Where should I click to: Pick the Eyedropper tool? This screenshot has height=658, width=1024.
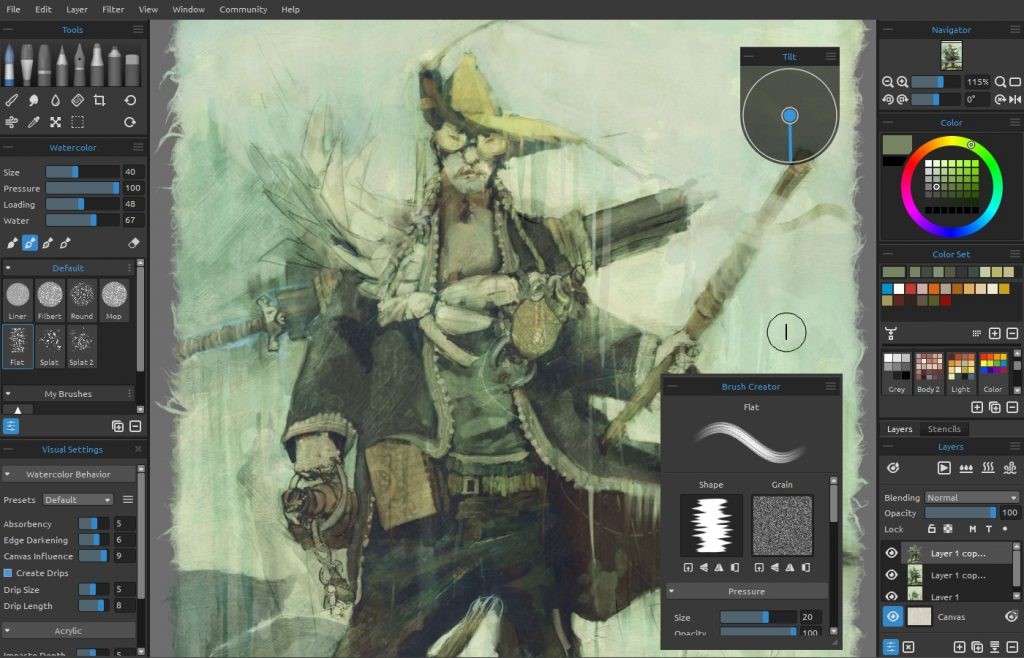click(x=34, y=122)
